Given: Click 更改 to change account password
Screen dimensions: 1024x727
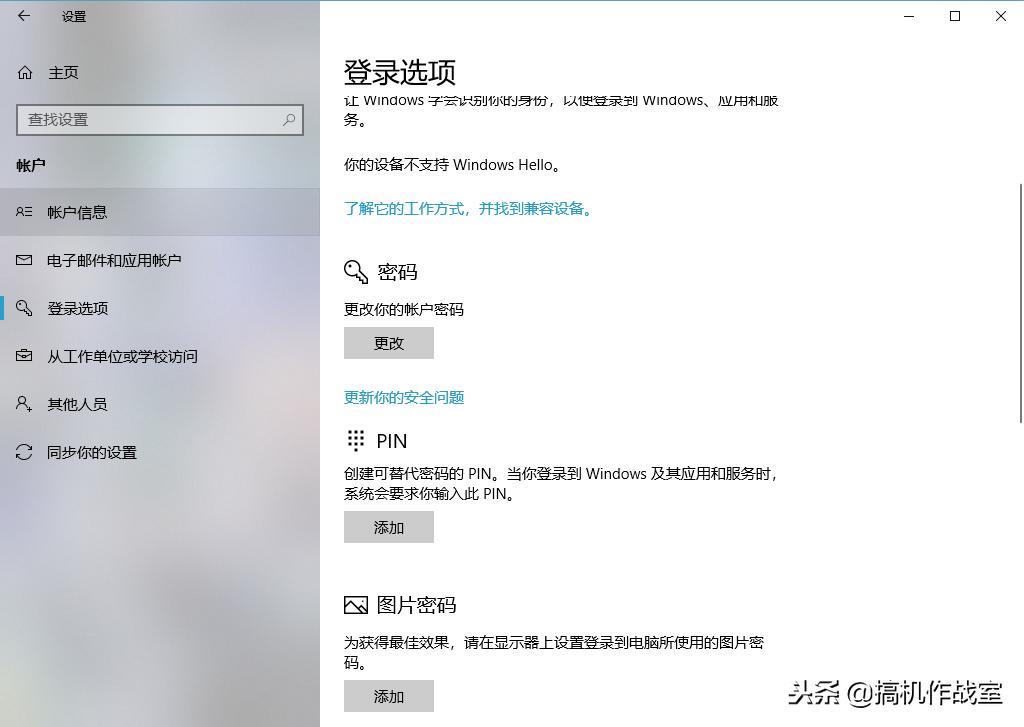Looking at the screenshot, I should [388, 343].
